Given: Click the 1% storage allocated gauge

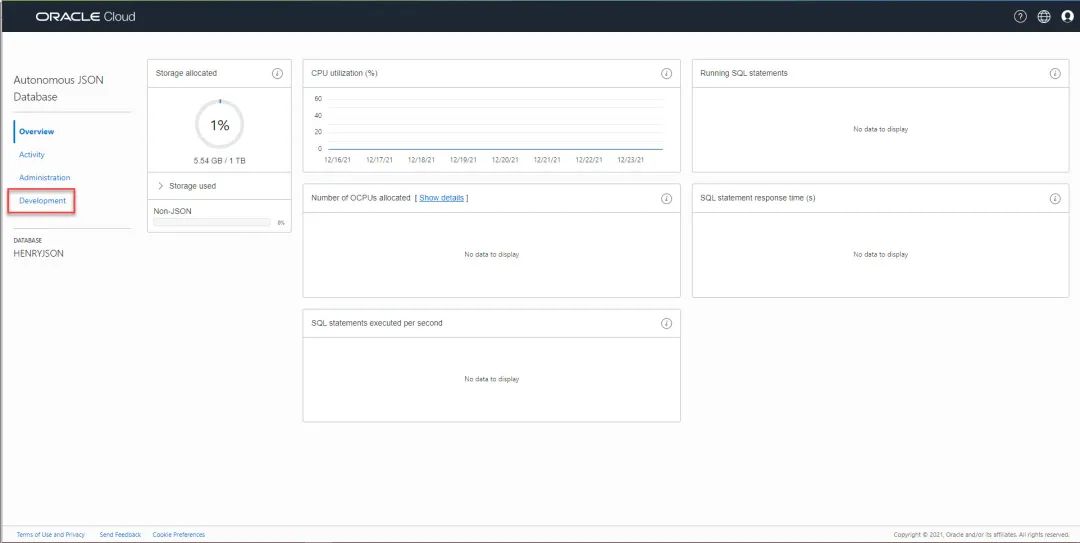Looking at the screenshot, I should pos(219,125).
